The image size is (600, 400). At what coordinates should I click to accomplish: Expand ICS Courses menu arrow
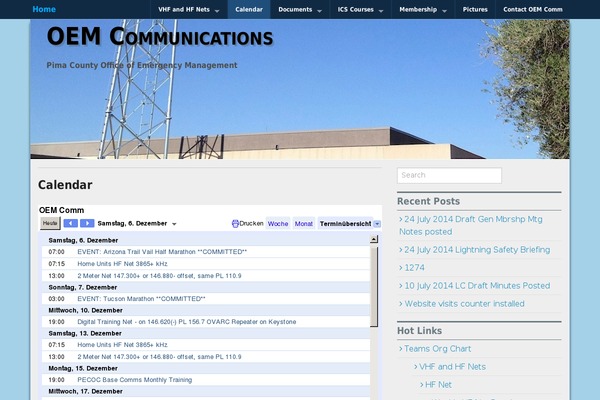381,11
